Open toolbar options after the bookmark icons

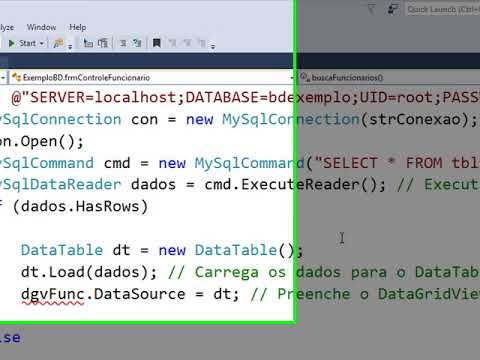tap(213, 47)
